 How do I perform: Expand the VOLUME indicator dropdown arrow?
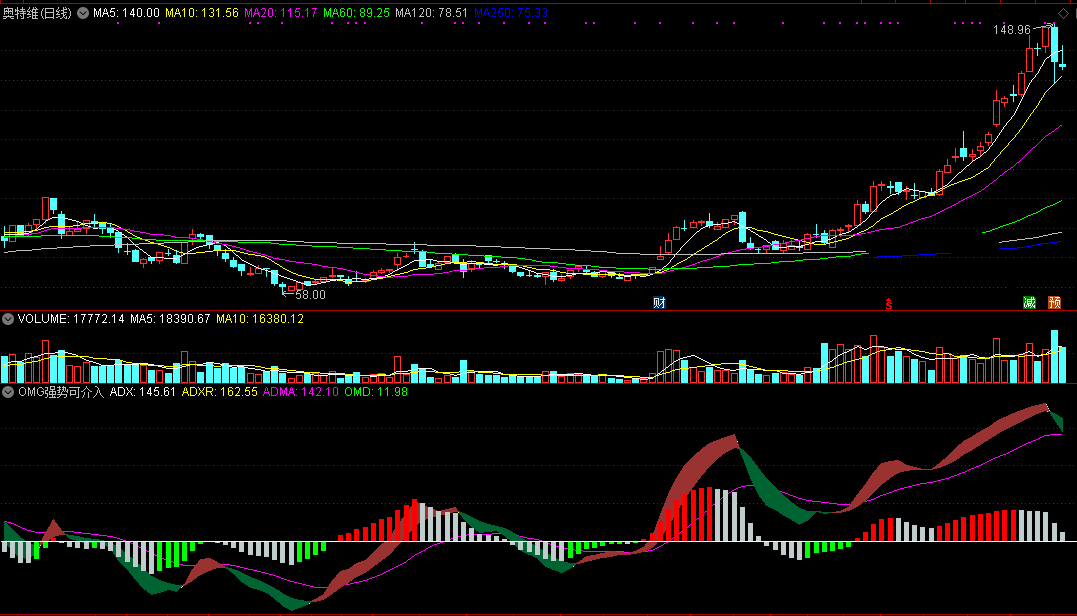click(x=8, y=319)
